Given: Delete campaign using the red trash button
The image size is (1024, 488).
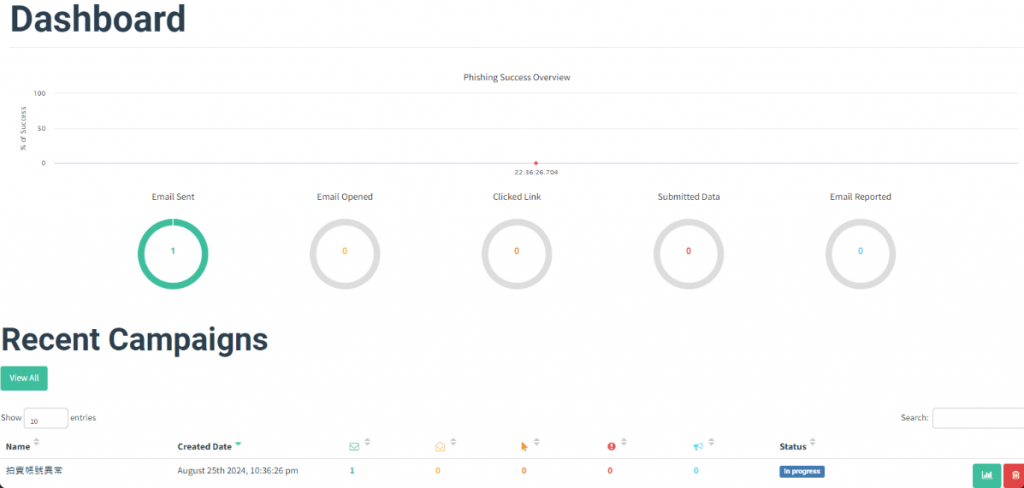Looking at the screenshot, I should (x=1014, y=475).
